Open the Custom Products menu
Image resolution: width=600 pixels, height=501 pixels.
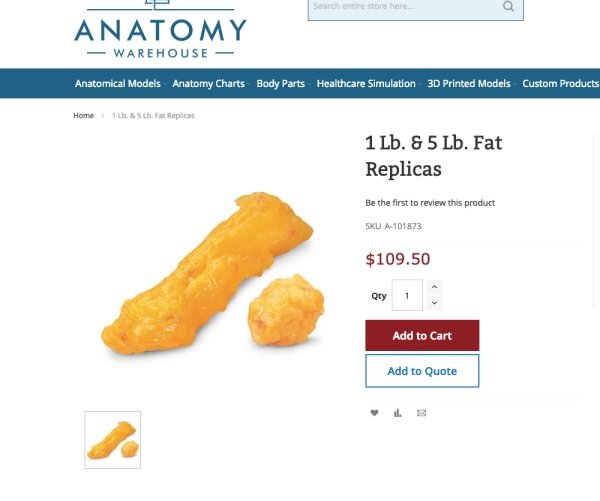561,83
